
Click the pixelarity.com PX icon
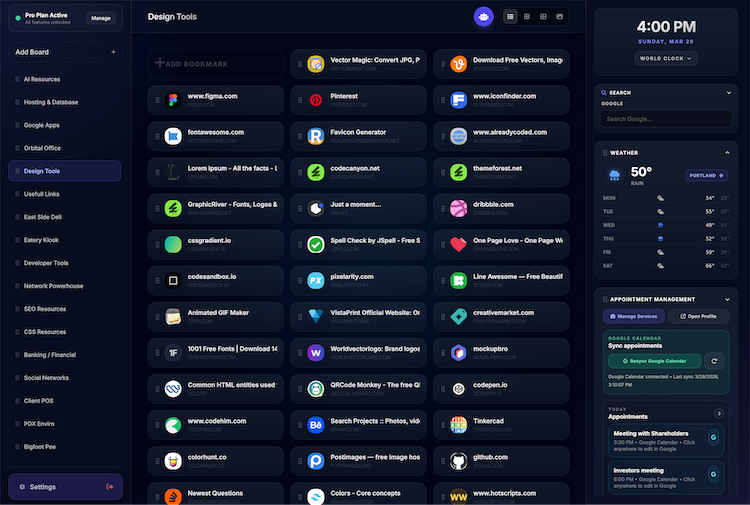click(x=316, y=281)
